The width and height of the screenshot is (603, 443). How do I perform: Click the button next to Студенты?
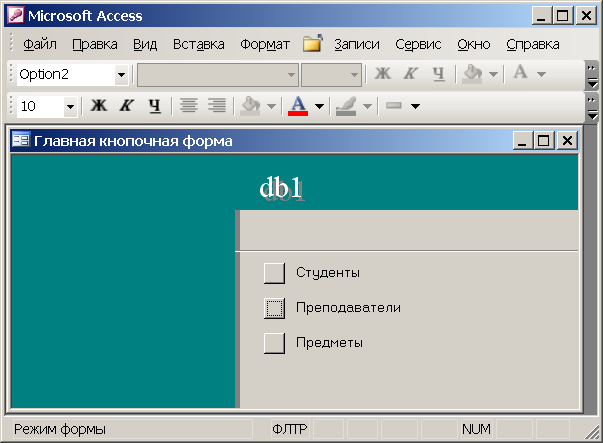(274, 273)
